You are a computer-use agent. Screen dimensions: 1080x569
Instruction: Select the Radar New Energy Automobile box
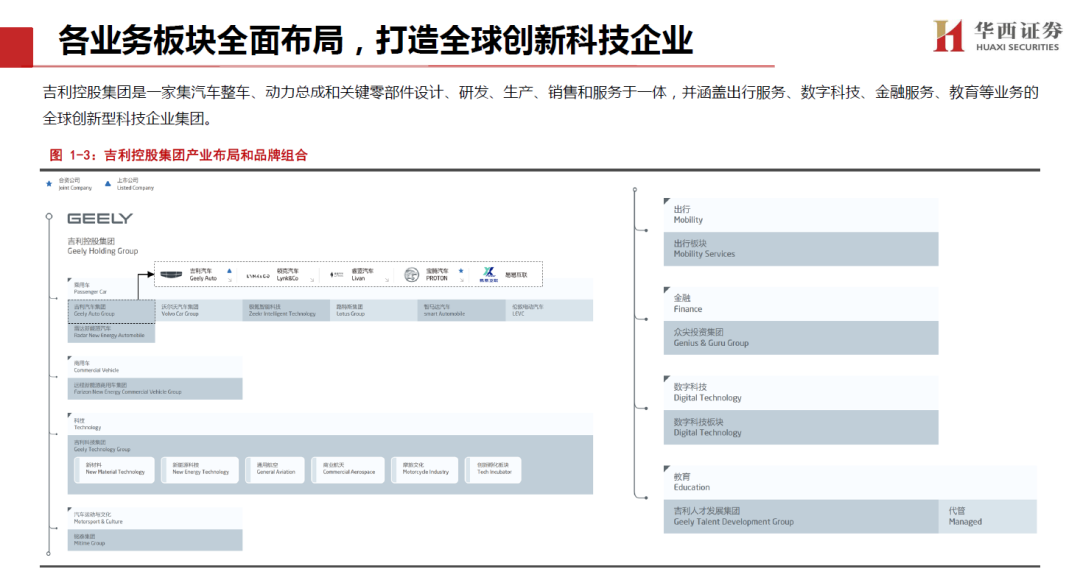pos(112,332)
